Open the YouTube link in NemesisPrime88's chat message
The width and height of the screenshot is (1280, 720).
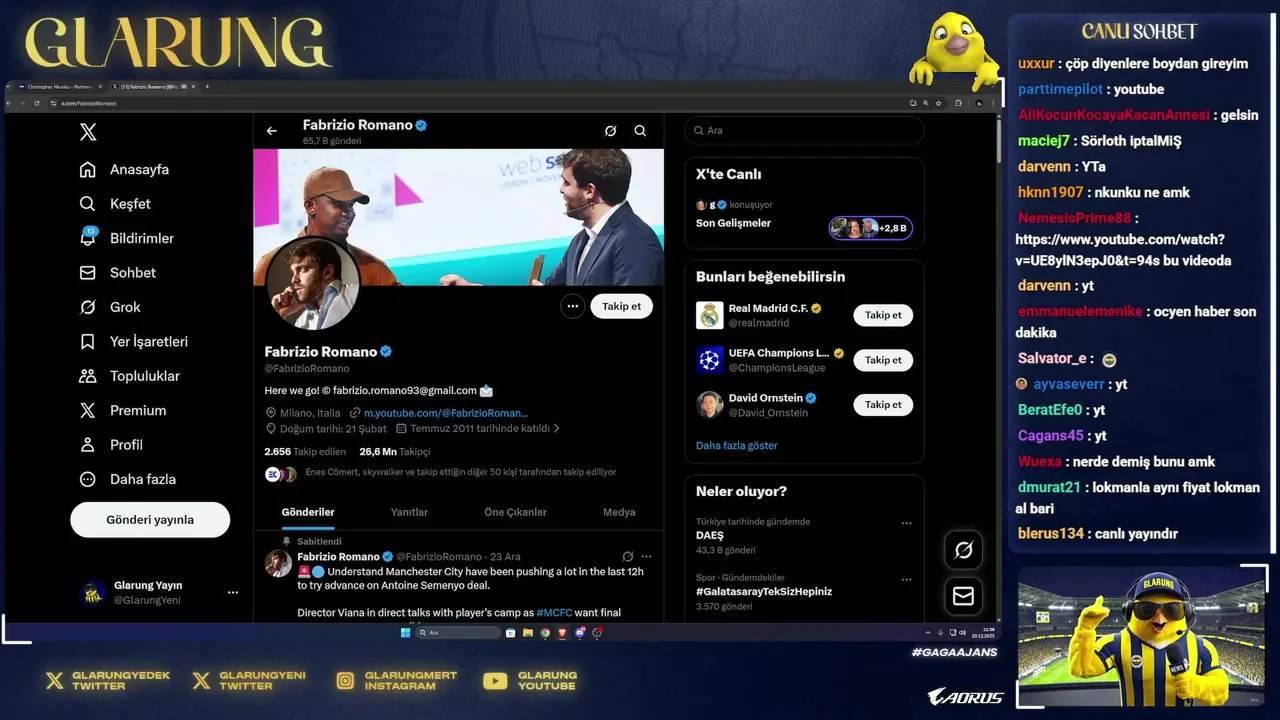(x=1123, y=250)
